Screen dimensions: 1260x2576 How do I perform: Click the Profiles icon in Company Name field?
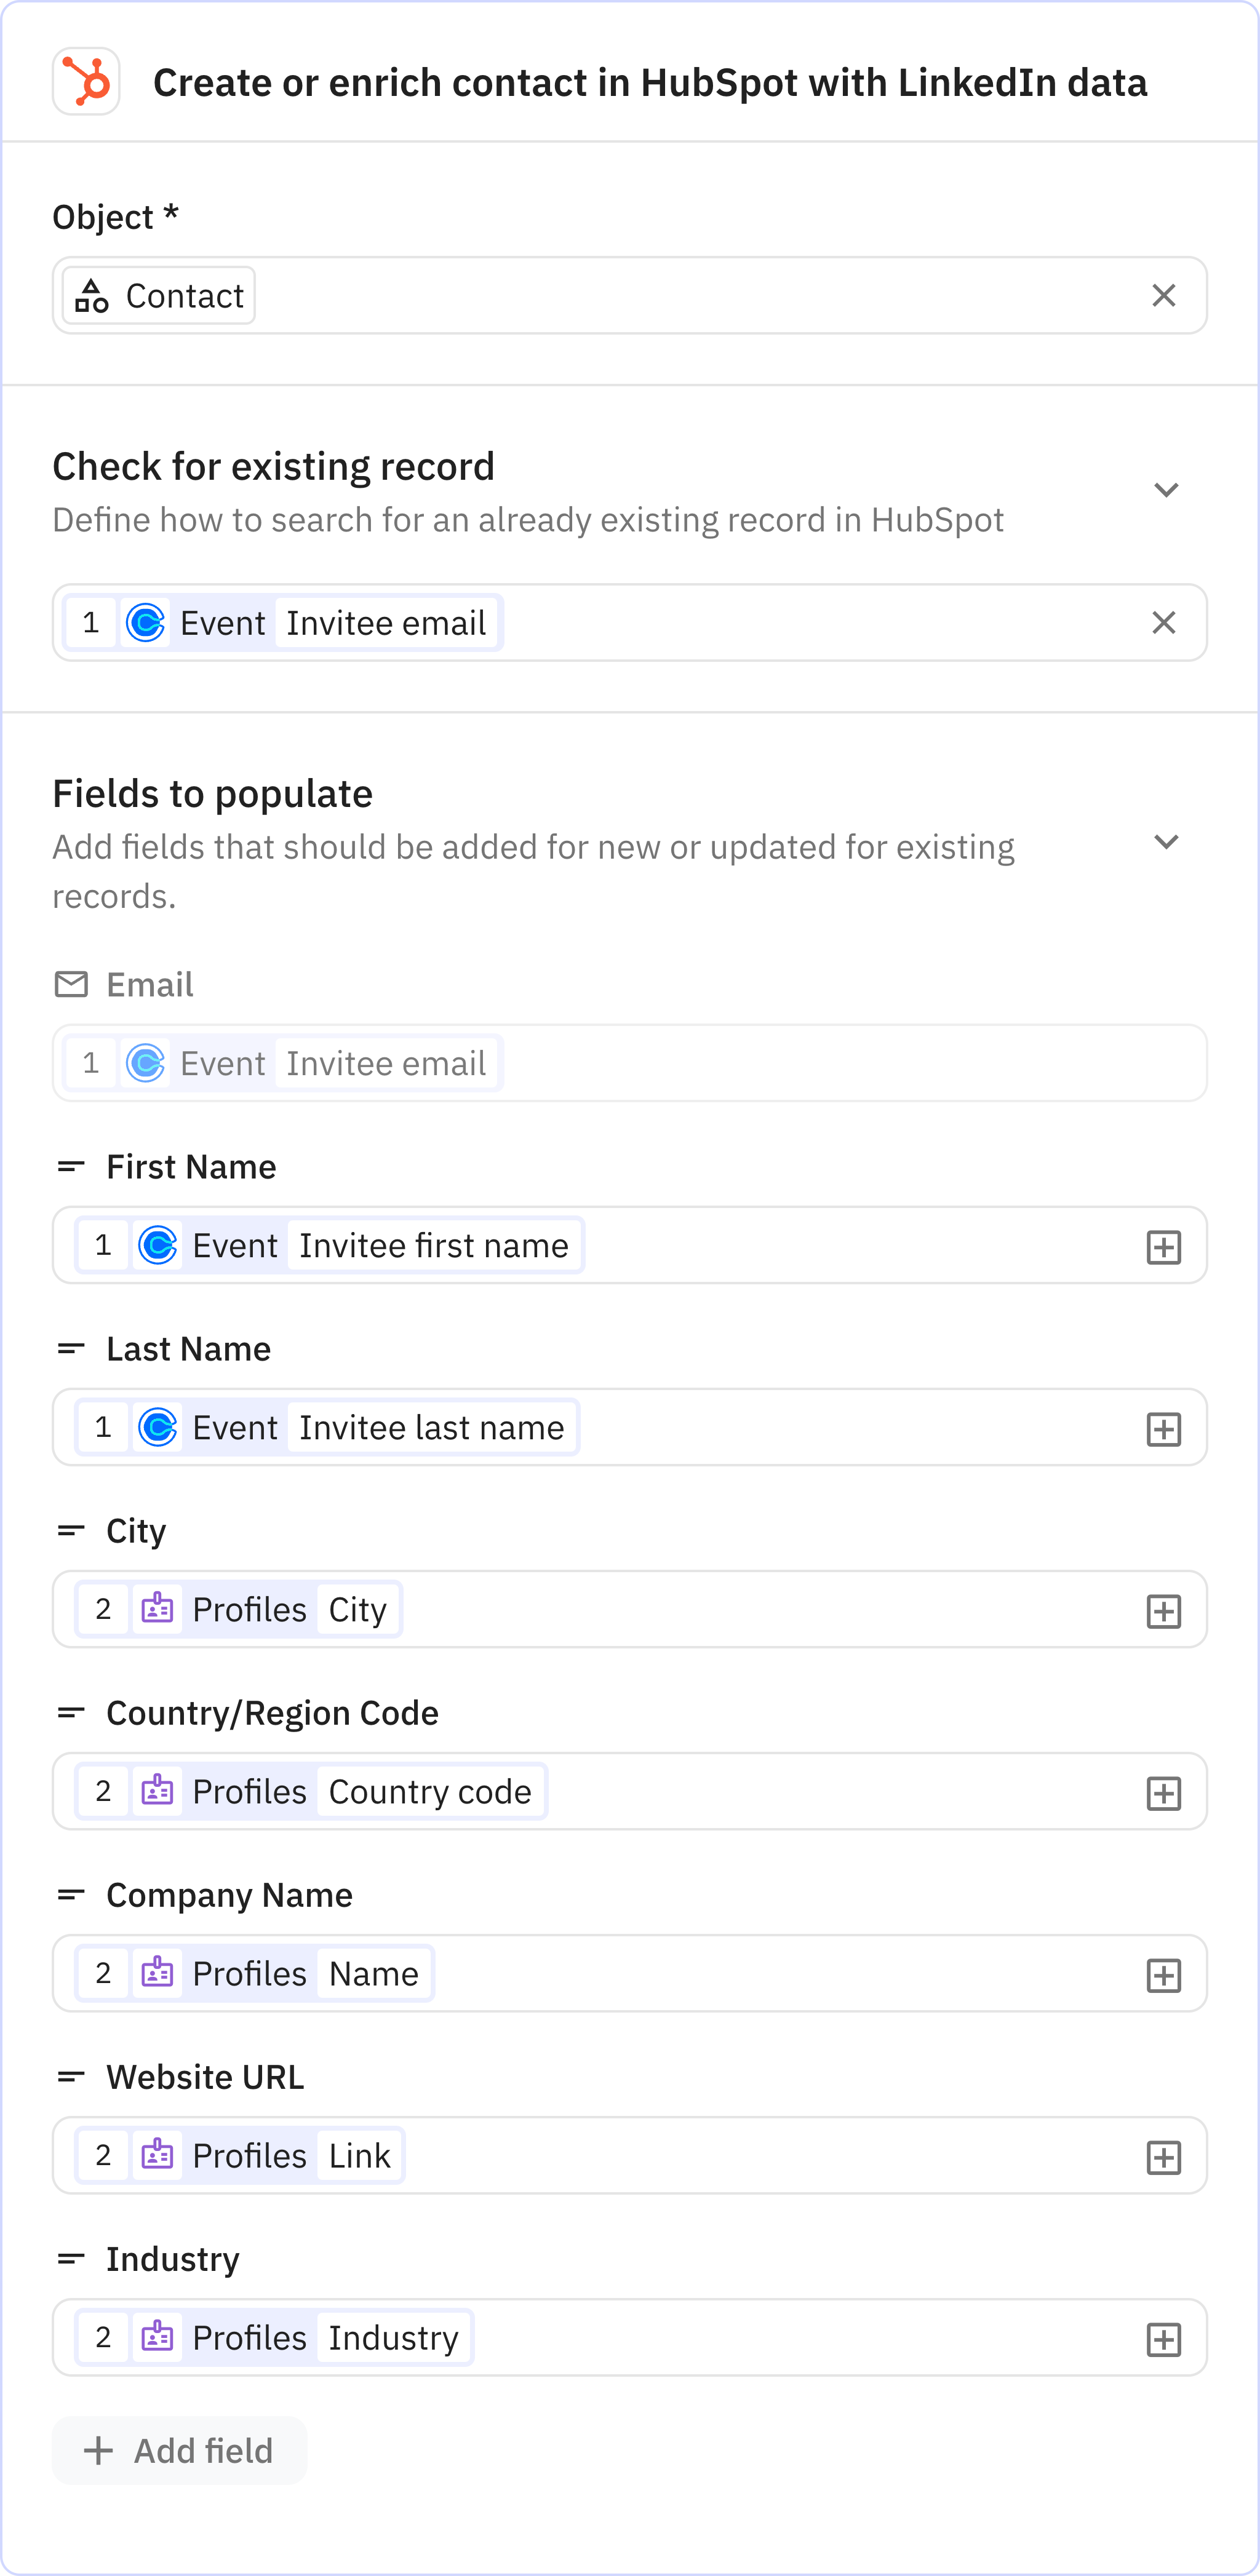click(x=158, y=1973)
